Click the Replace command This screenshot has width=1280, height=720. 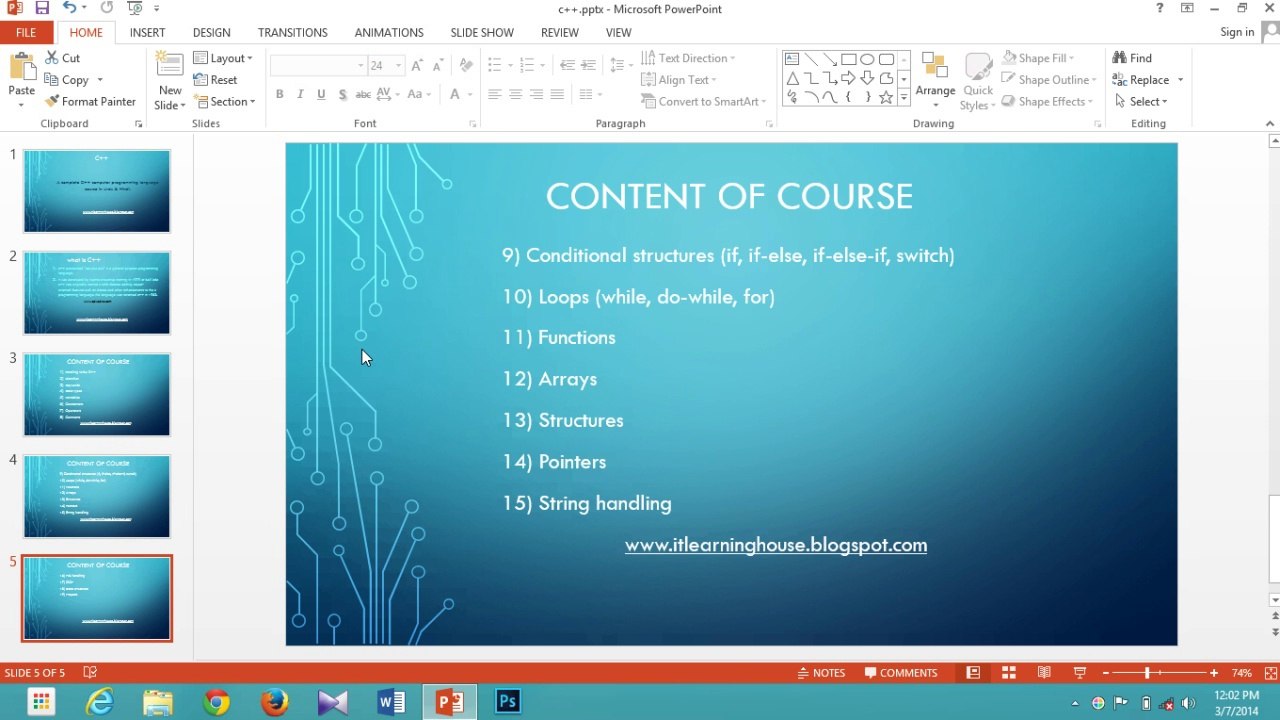(1141, 80)
